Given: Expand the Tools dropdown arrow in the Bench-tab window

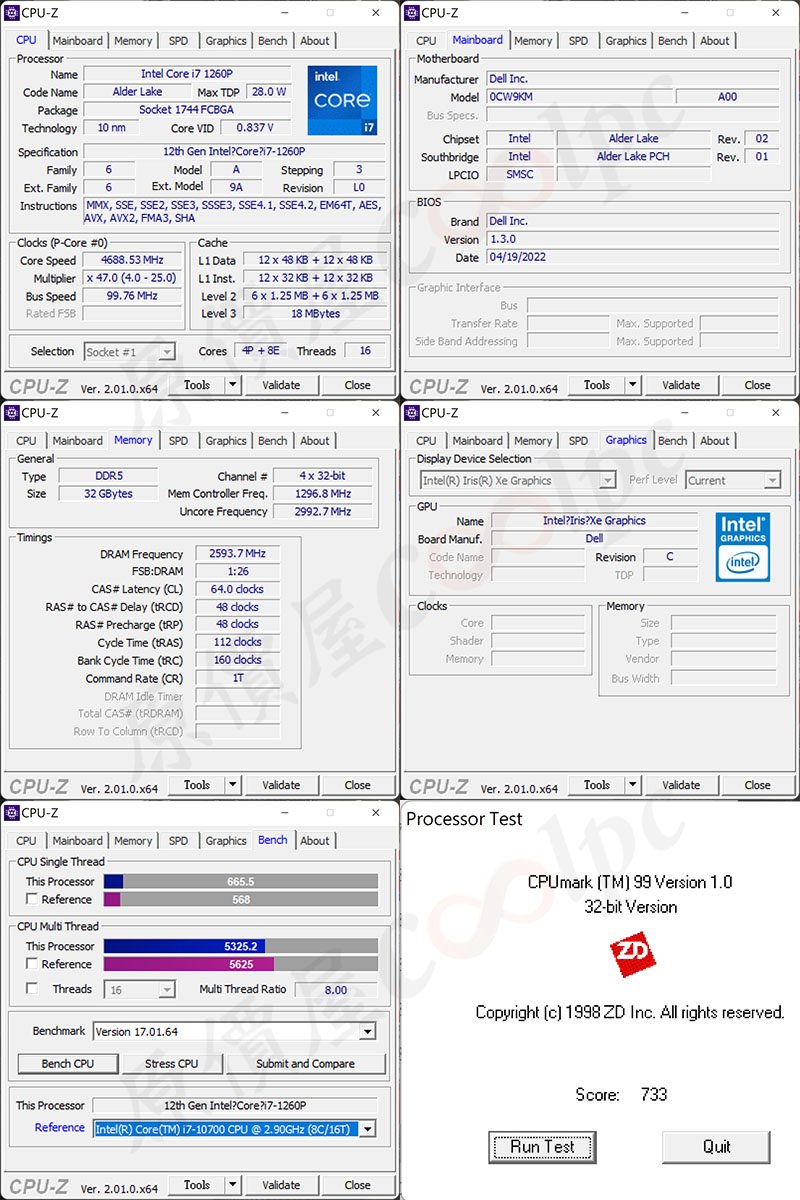Looking at the screenshot, I should 233,1185.
